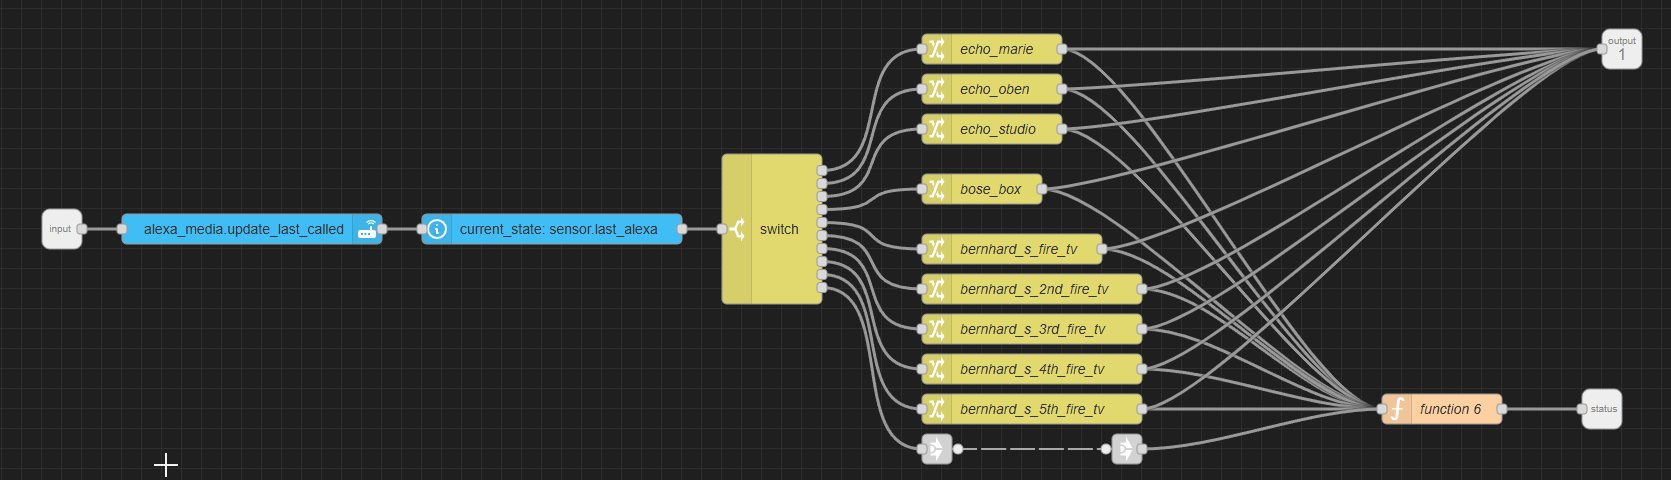Click the router icon on alexa_media node
Image resolution: width=1671 pixels, height=480 pixels.
point(368,229)
